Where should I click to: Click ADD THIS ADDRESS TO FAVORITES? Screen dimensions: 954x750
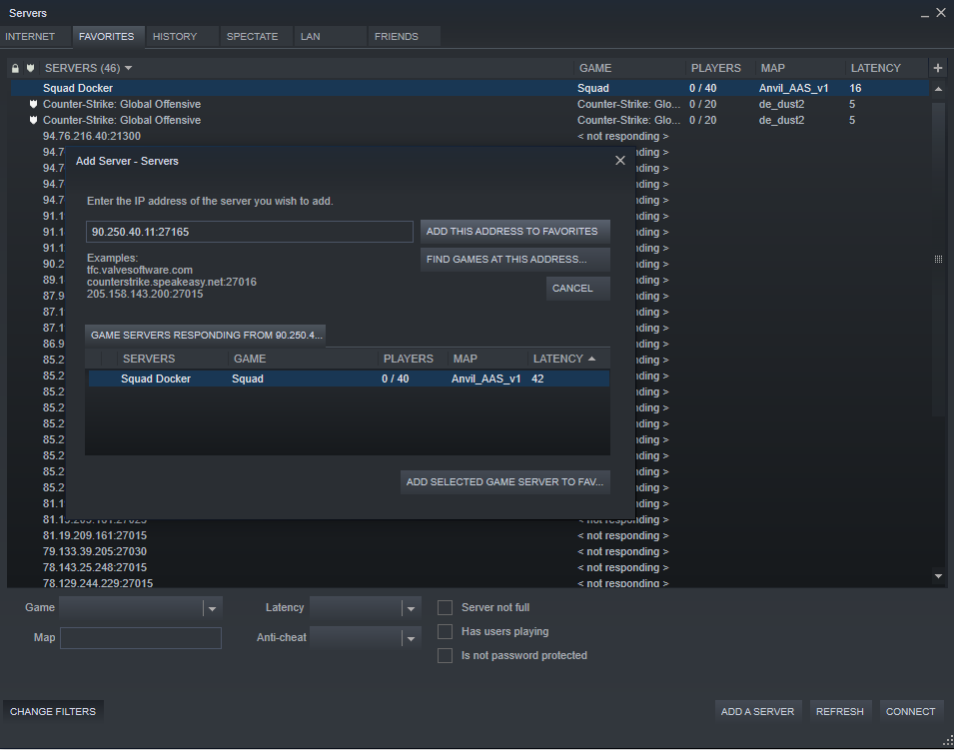point(515,231)
